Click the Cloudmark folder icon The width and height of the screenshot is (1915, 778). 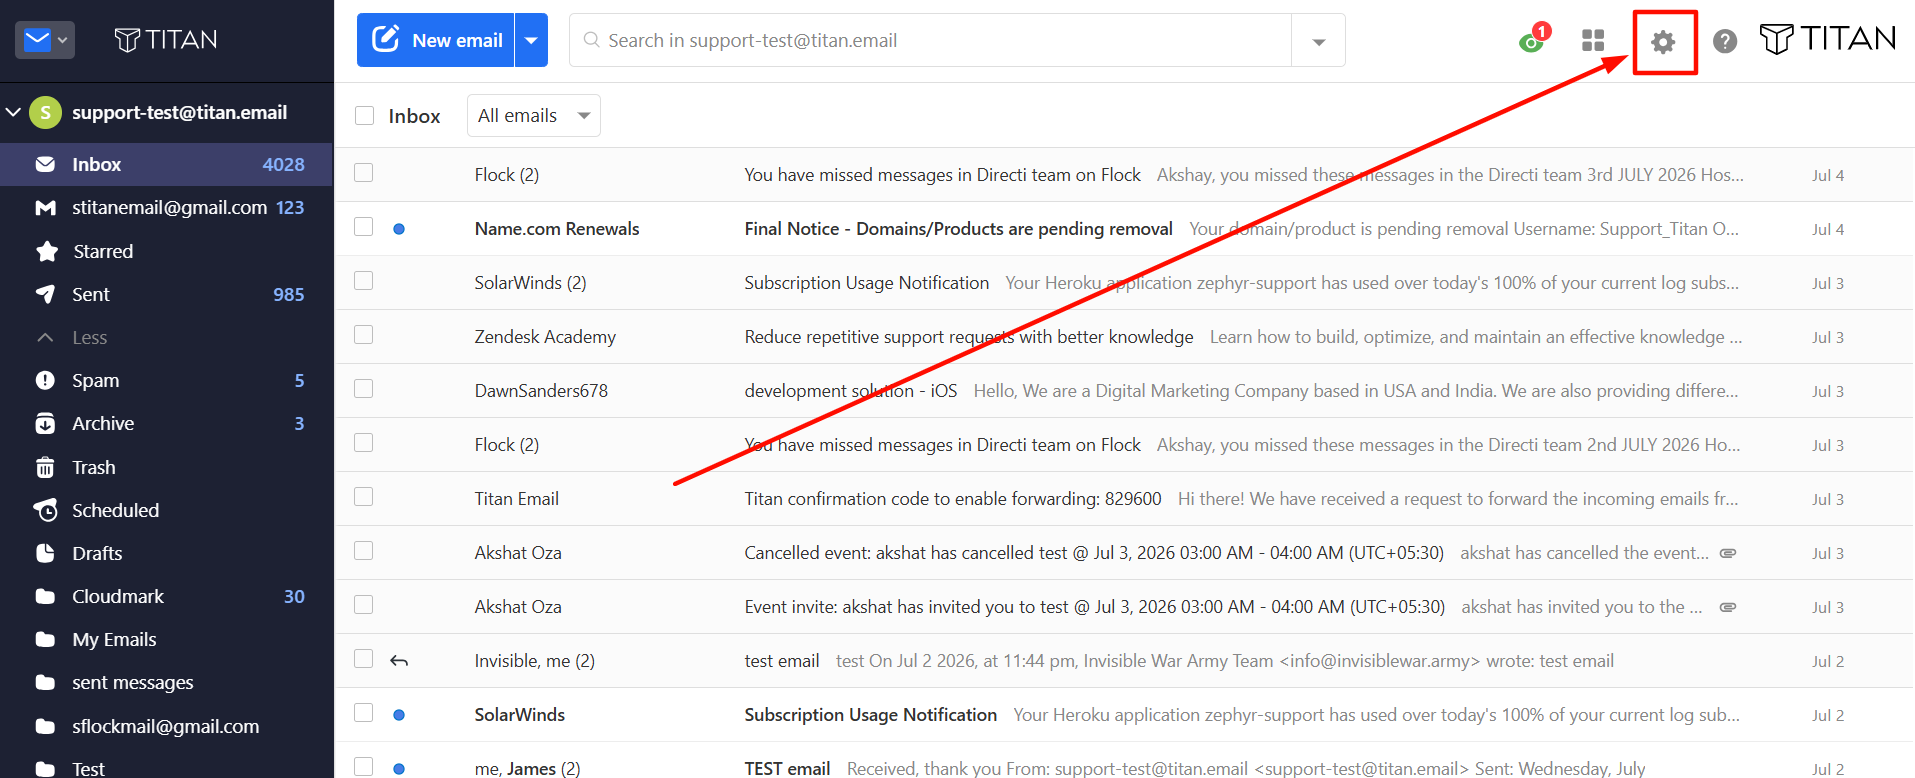(x=46, y=596)
